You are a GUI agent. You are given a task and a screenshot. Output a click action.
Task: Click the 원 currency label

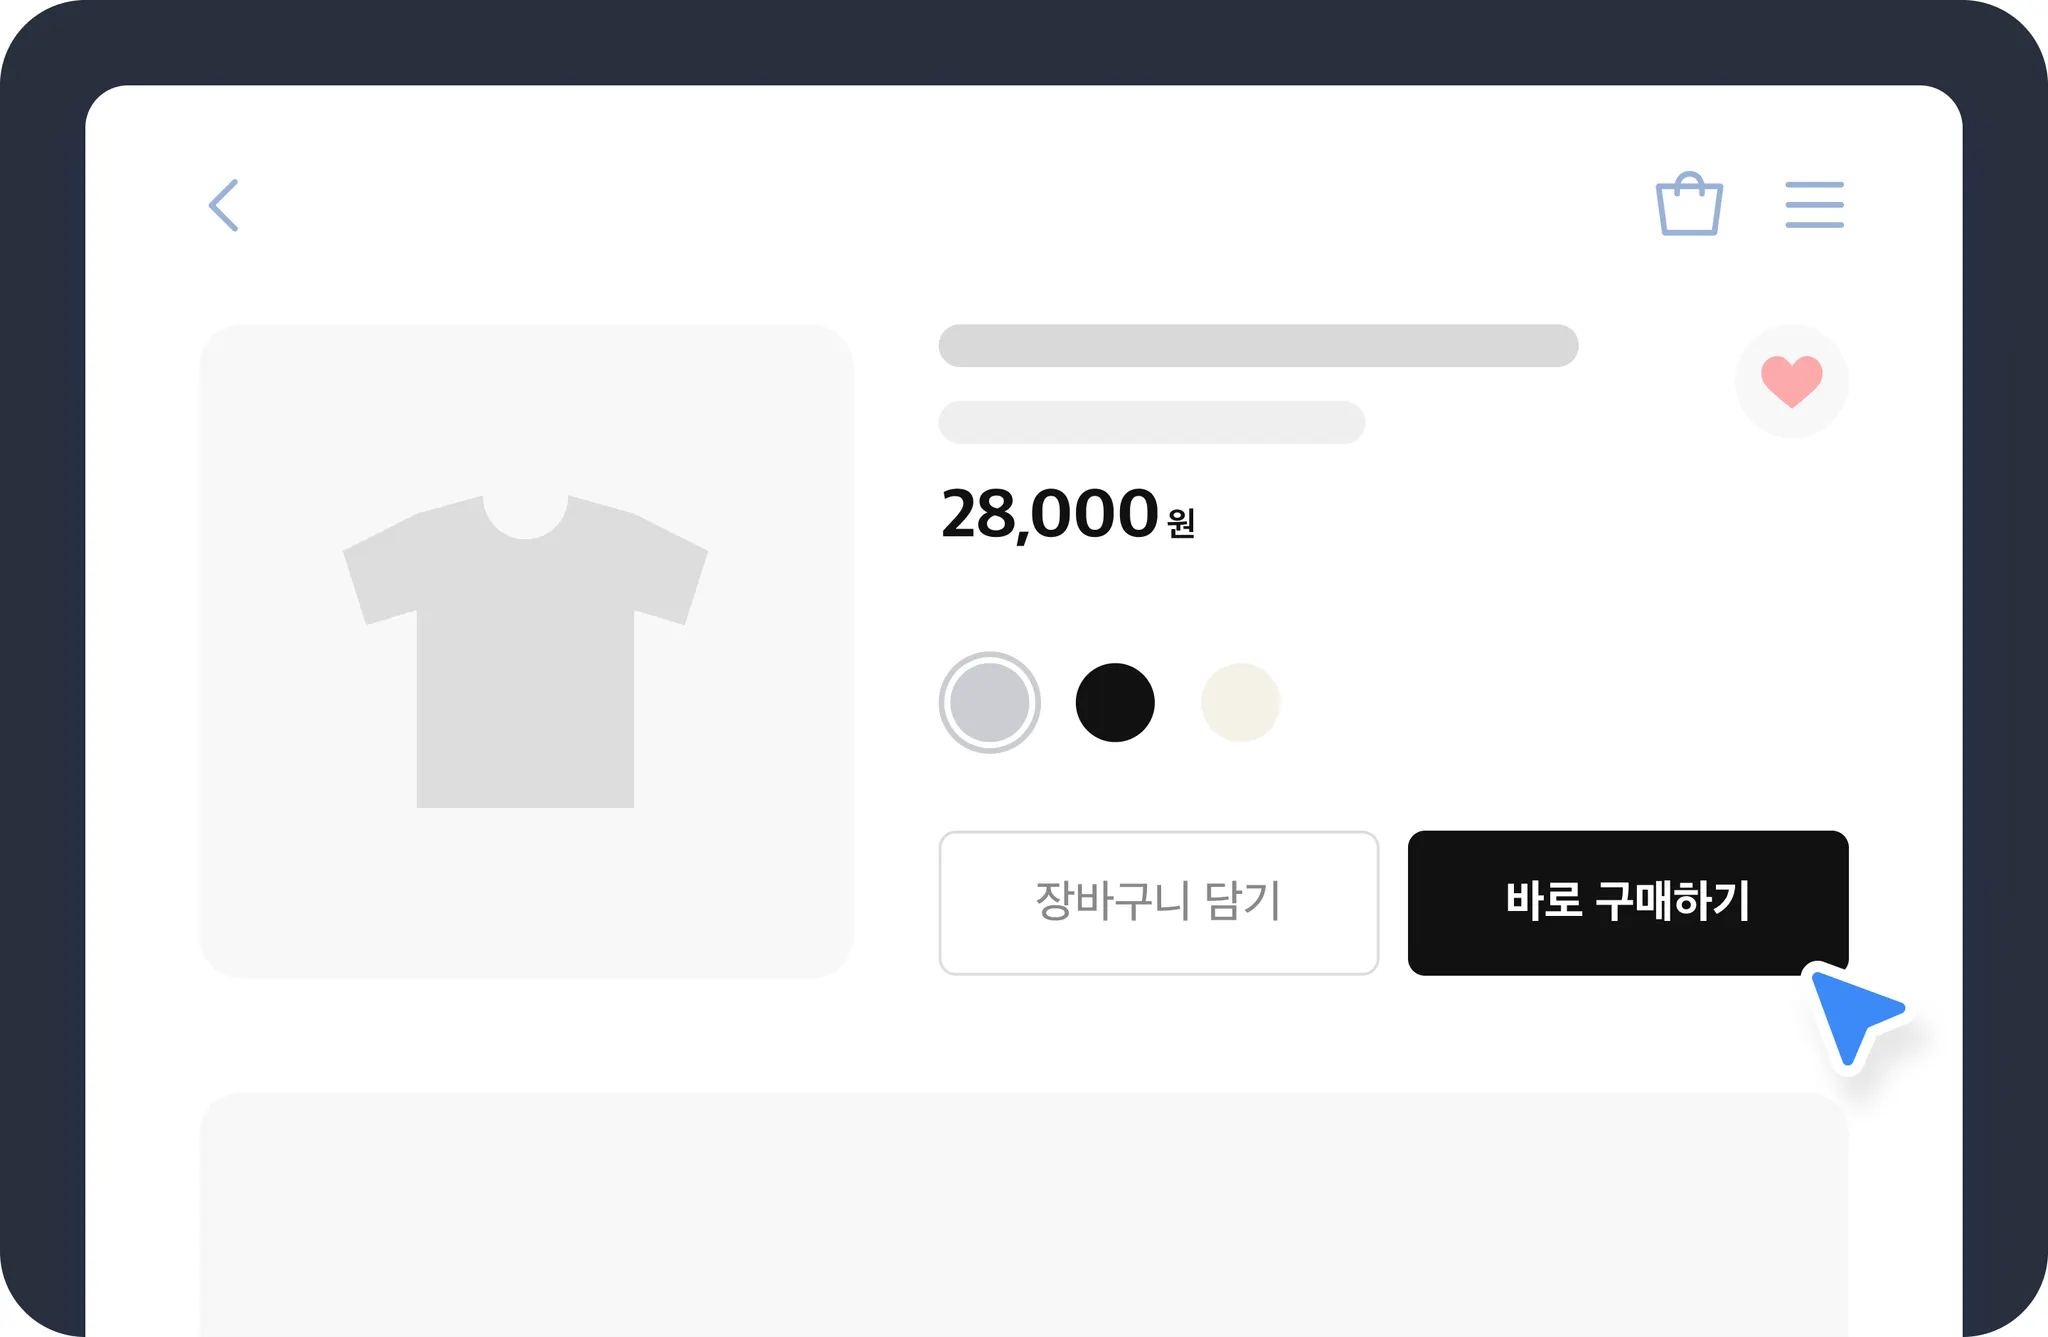[1181, 523]
